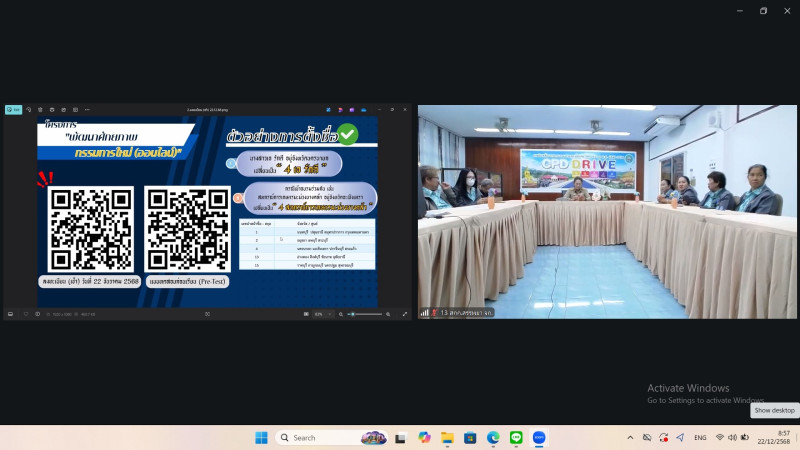
Task: Select the meeting room video feed
Action: pyautogui.click(x=607, y=211)
